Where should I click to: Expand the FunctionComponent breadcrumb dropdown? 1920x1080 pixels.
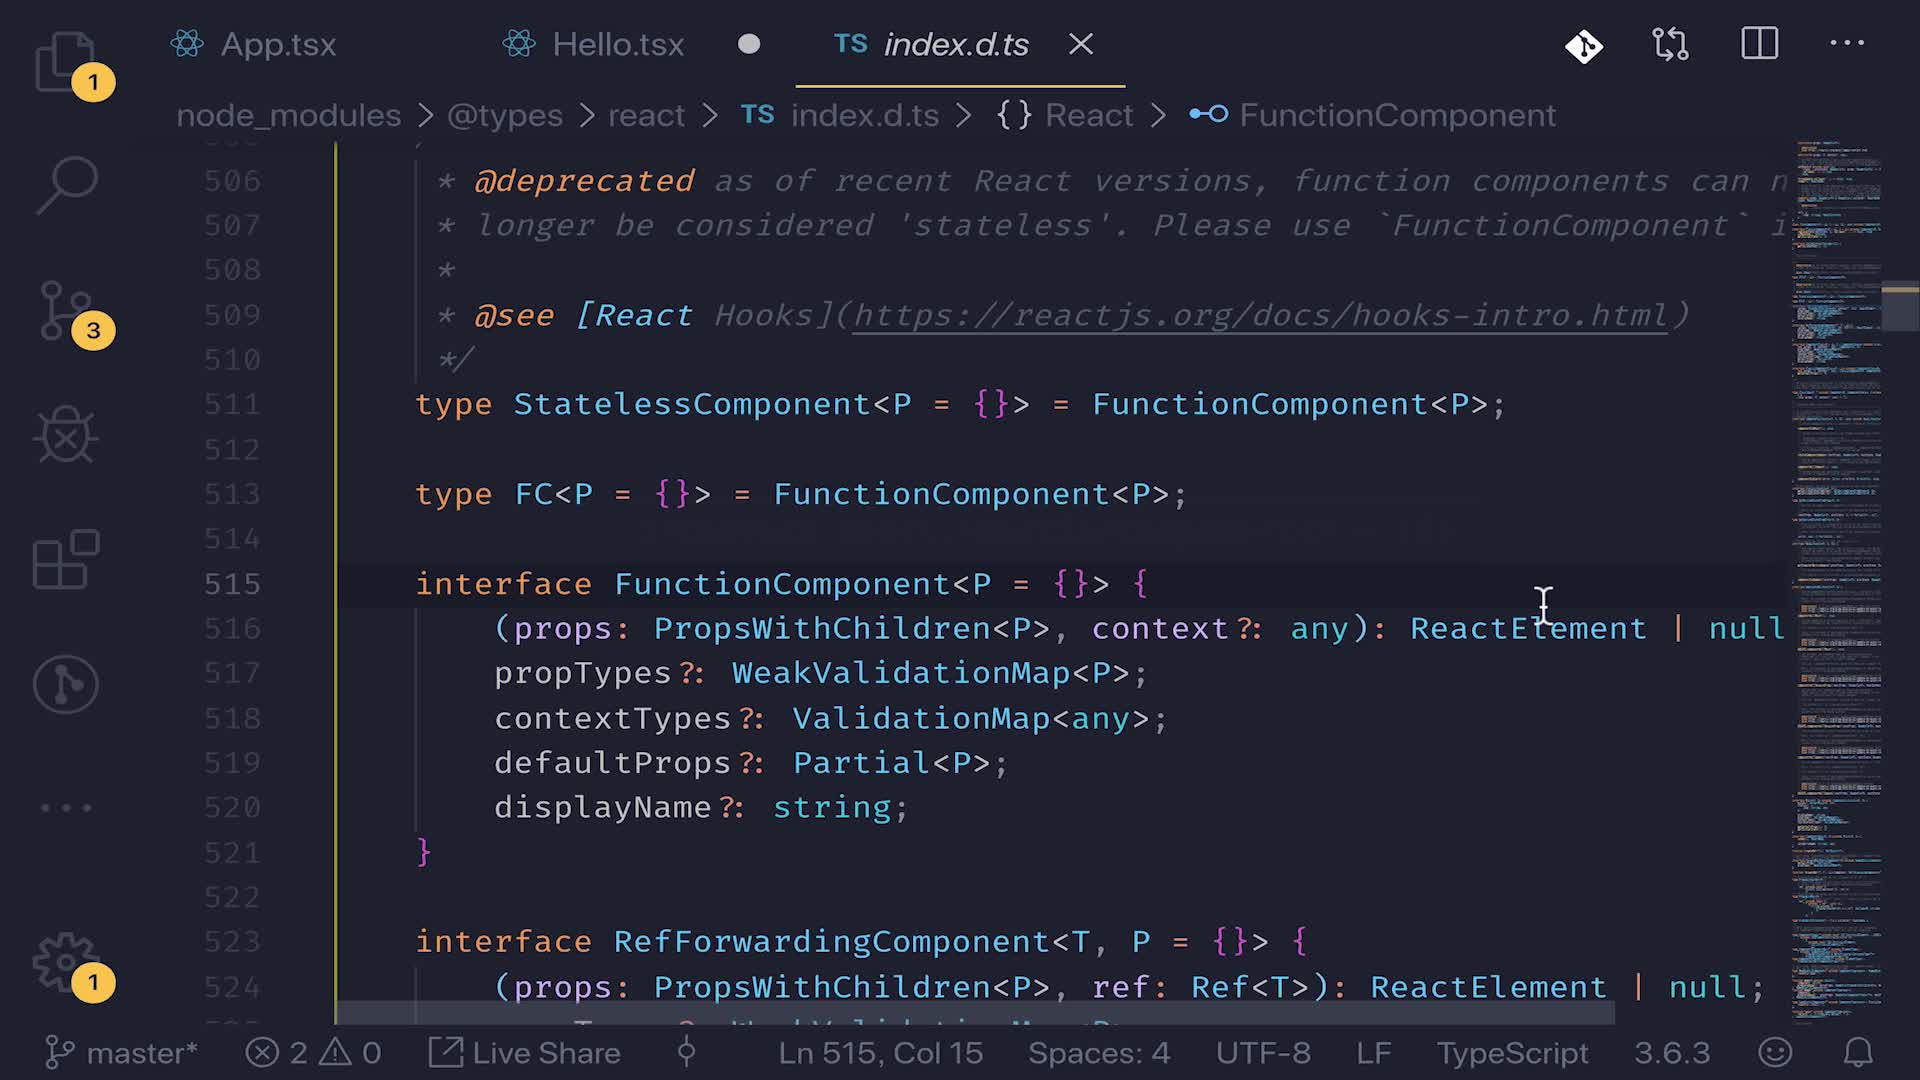[1396, 115]
